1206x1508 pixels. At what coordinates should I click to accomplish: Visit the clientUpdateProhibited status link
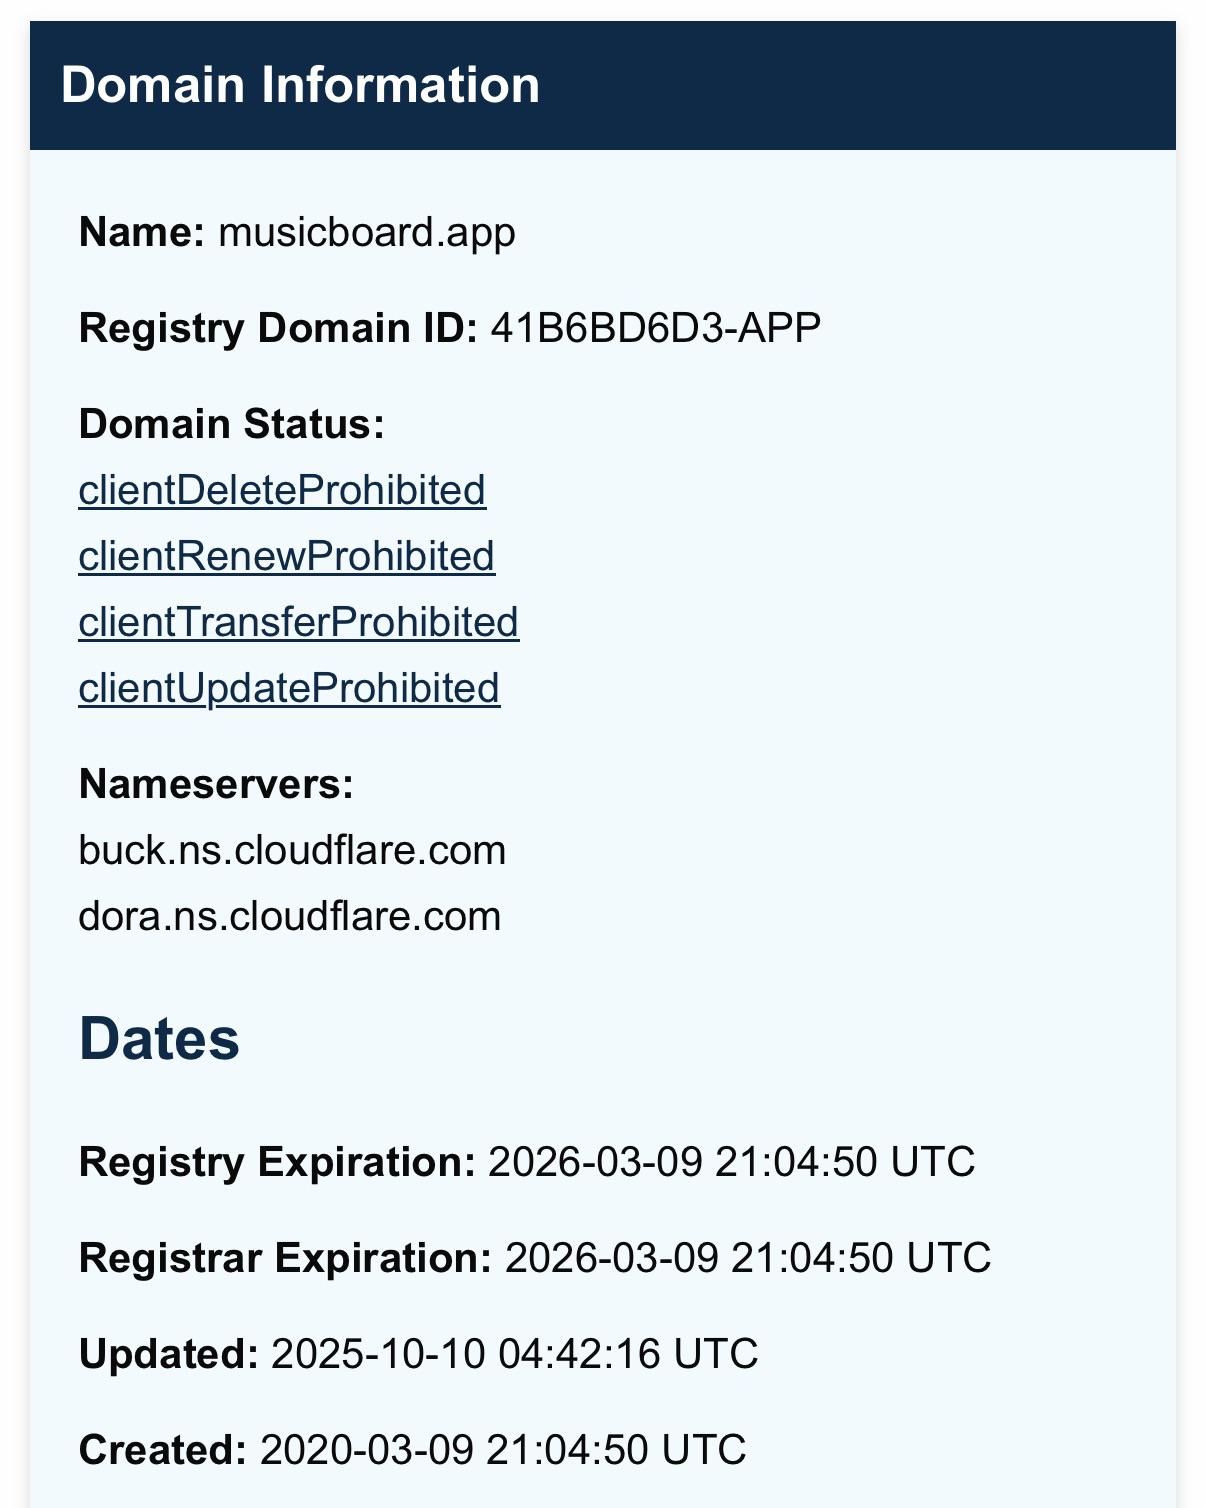tap(289, 688)
